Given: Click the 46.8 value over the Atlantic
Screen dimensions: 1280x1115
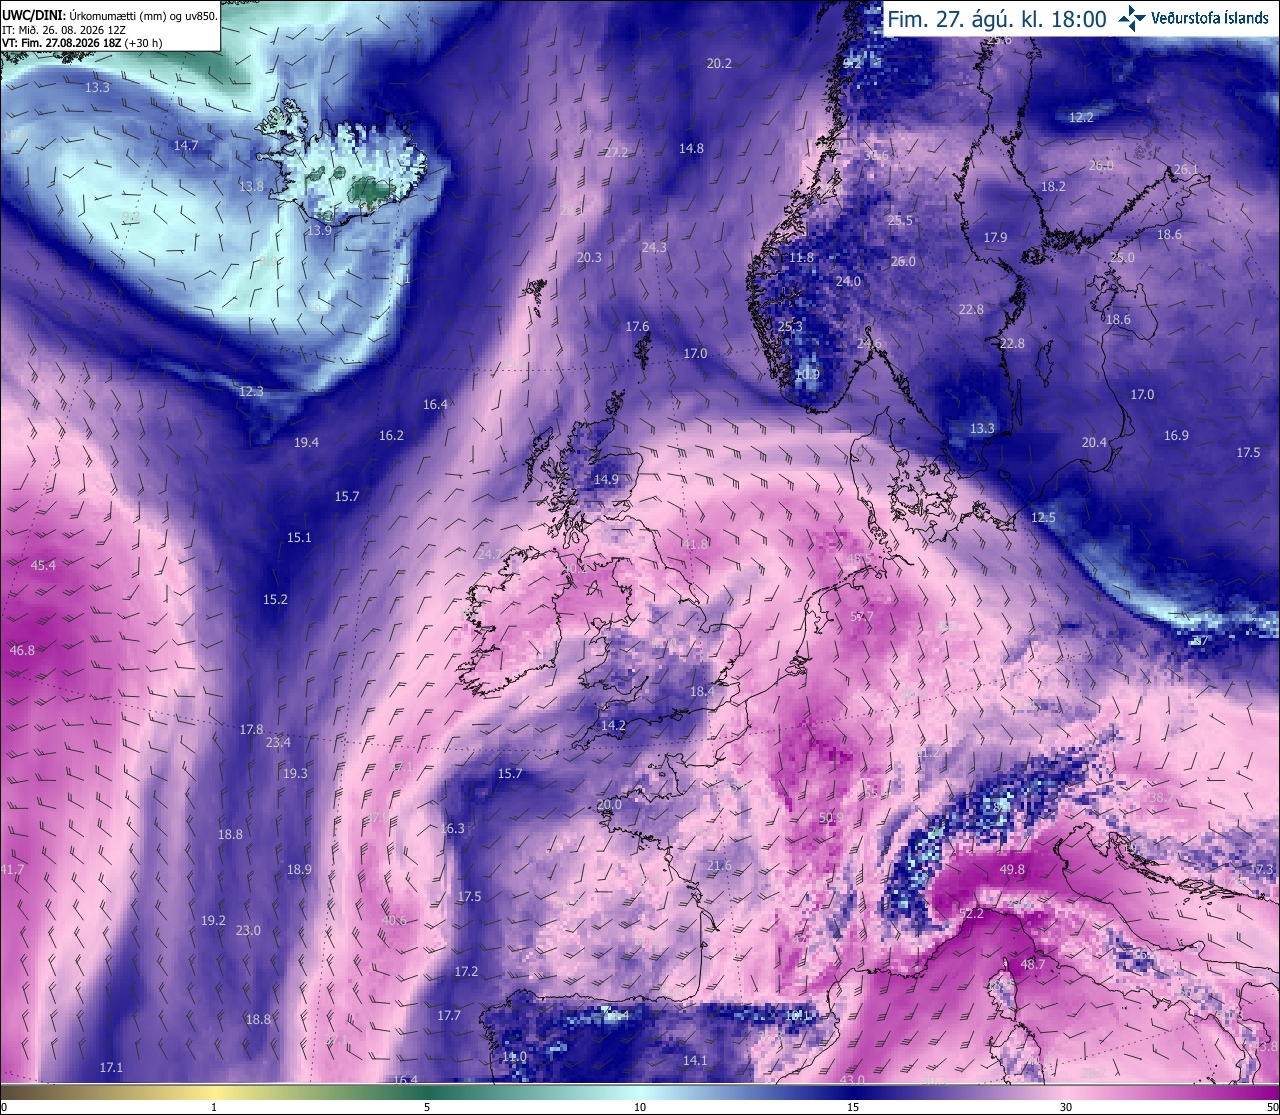Looking at the screenshot, I should click(22, 650).
